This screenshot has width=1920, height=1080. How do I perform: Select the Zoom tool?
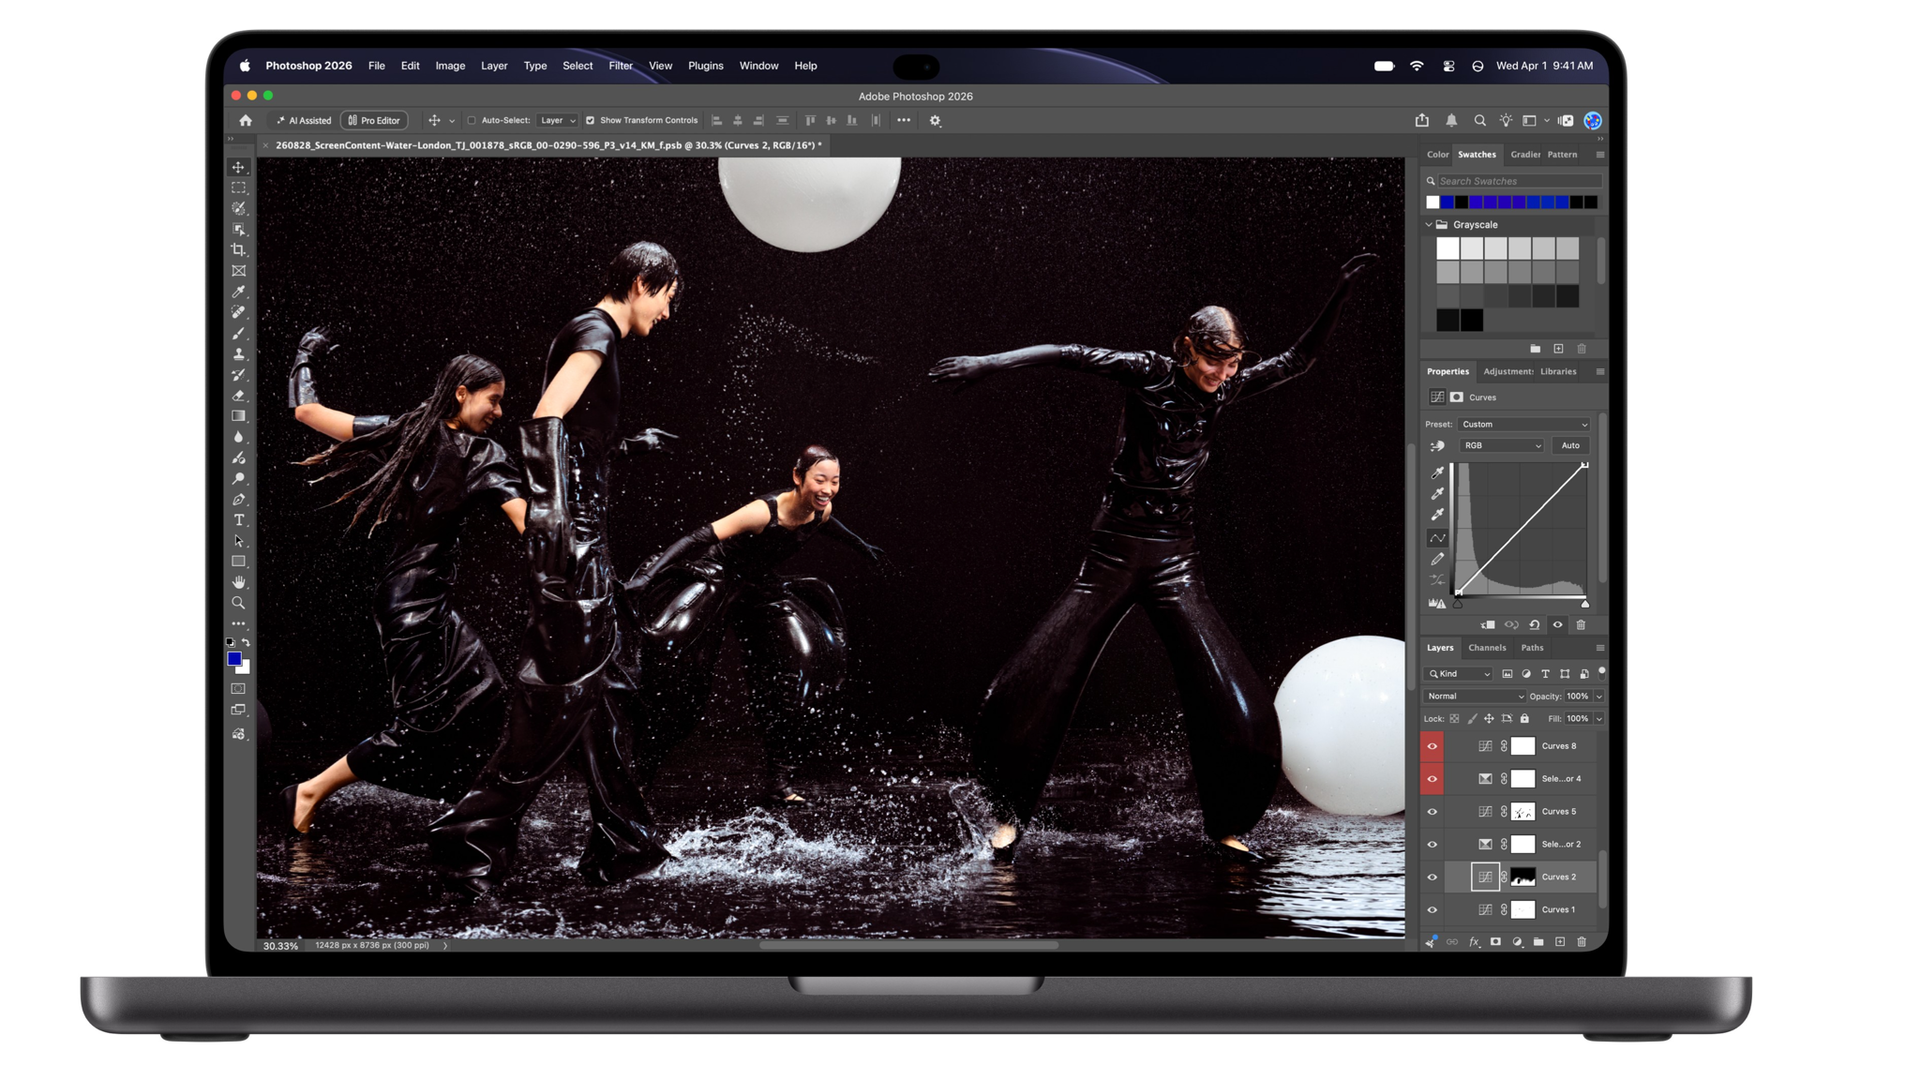tap(238, 603)
